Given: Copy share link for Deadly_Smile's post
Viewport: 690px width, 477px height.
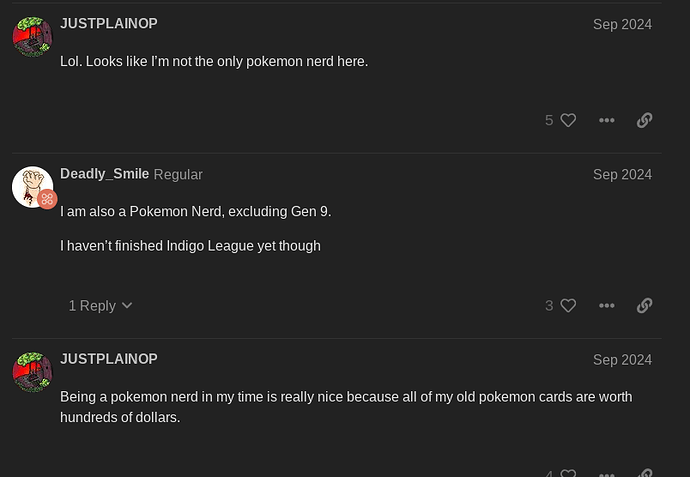Looking at the screenshot, I should 644,306.
